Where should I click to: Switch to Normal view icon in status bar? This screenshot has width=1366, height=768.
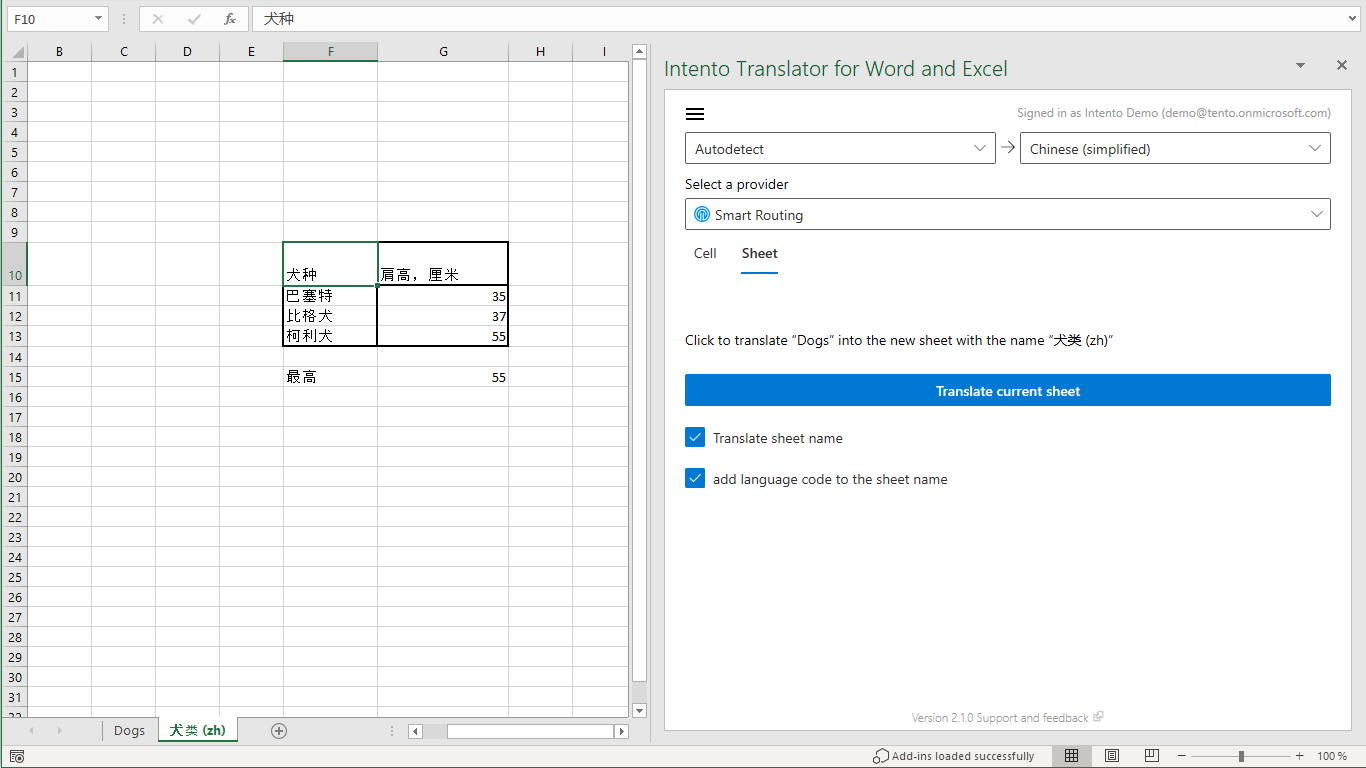point(1071,756)
